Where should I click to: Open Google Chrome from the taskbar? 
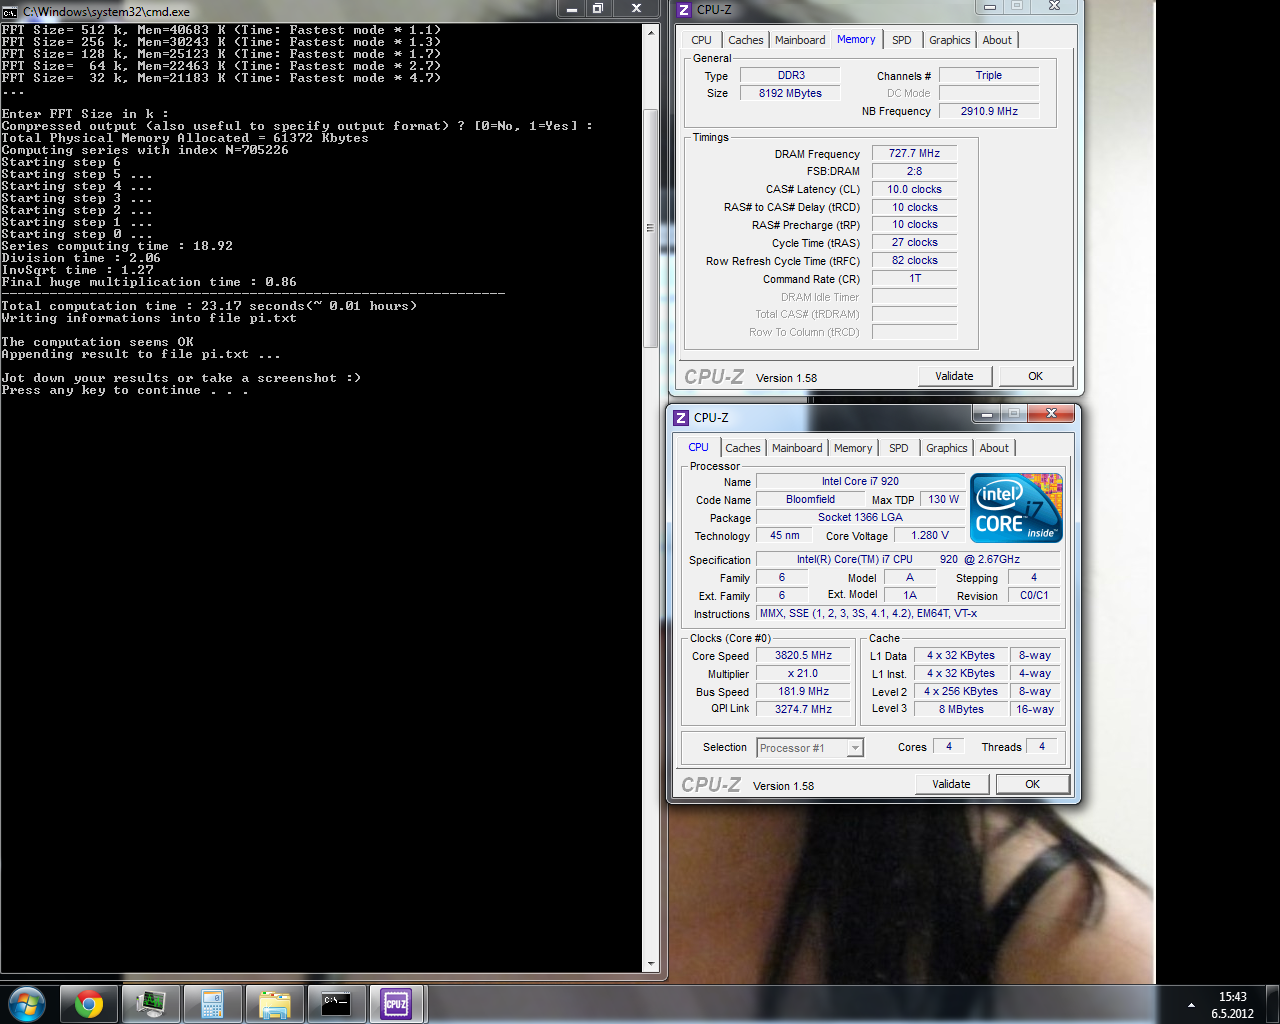(89, 1003)
